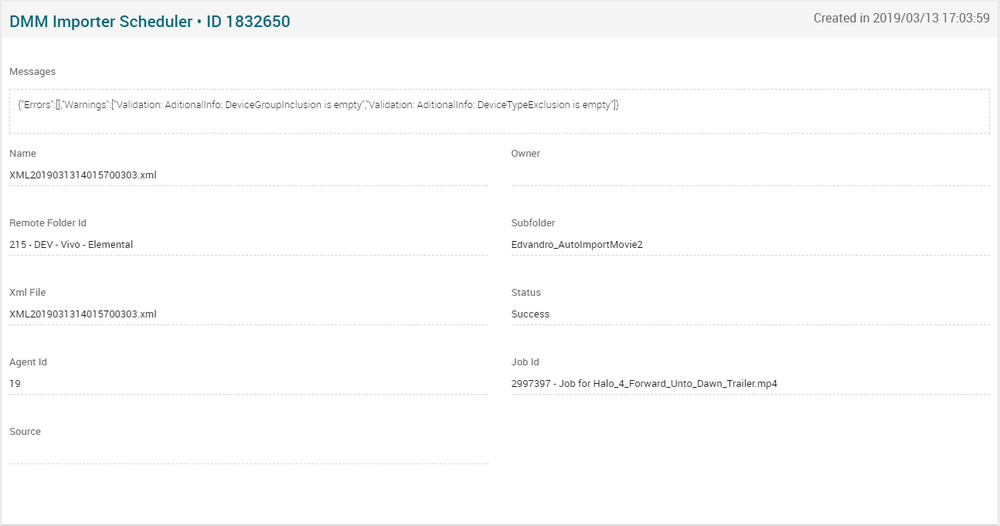Click the Messages section label
Screen dimensions: 1000x526
32,72
